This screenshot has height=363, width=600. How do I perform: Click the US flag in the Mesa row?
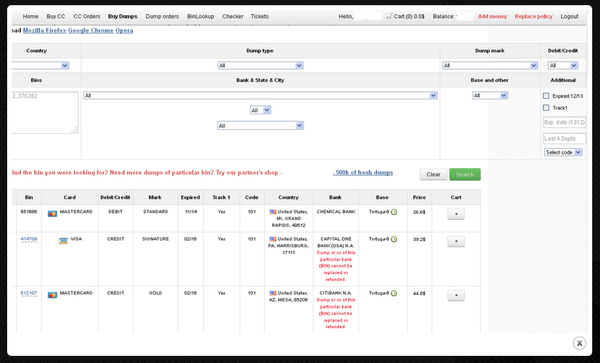click(x=273, y=293)
